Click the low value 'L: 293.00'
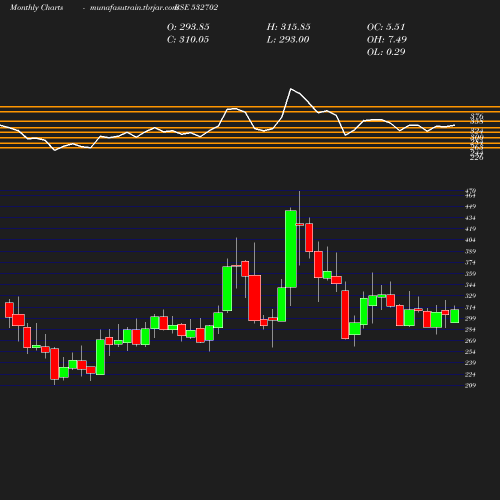The width and height of the screenshot is (500, 500). [x=288, y=39]
